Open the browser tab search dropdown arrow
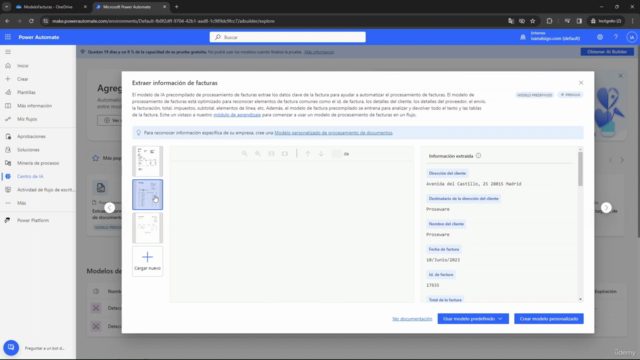Image resolution: width=640 pixels, height=360 pixels. pos(7,7)
